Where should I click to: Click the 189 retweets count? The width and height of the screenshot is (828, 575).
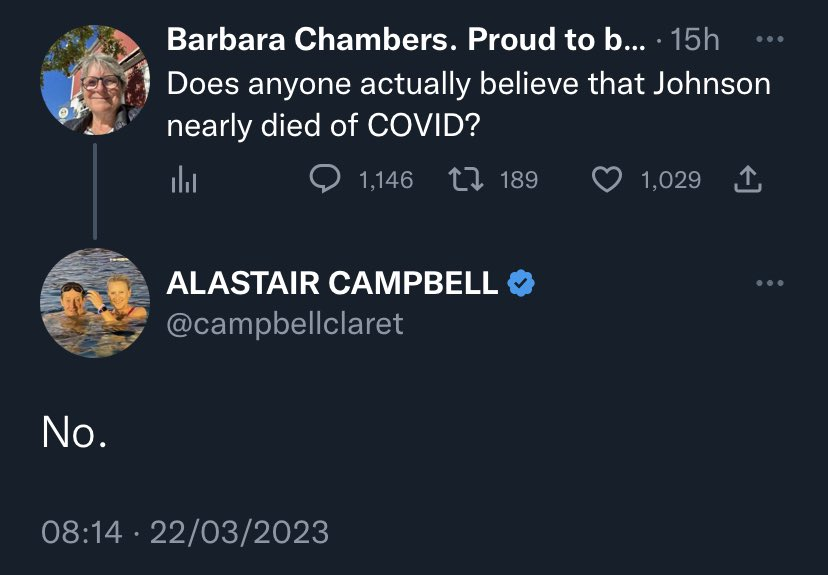tap(518, 180)
